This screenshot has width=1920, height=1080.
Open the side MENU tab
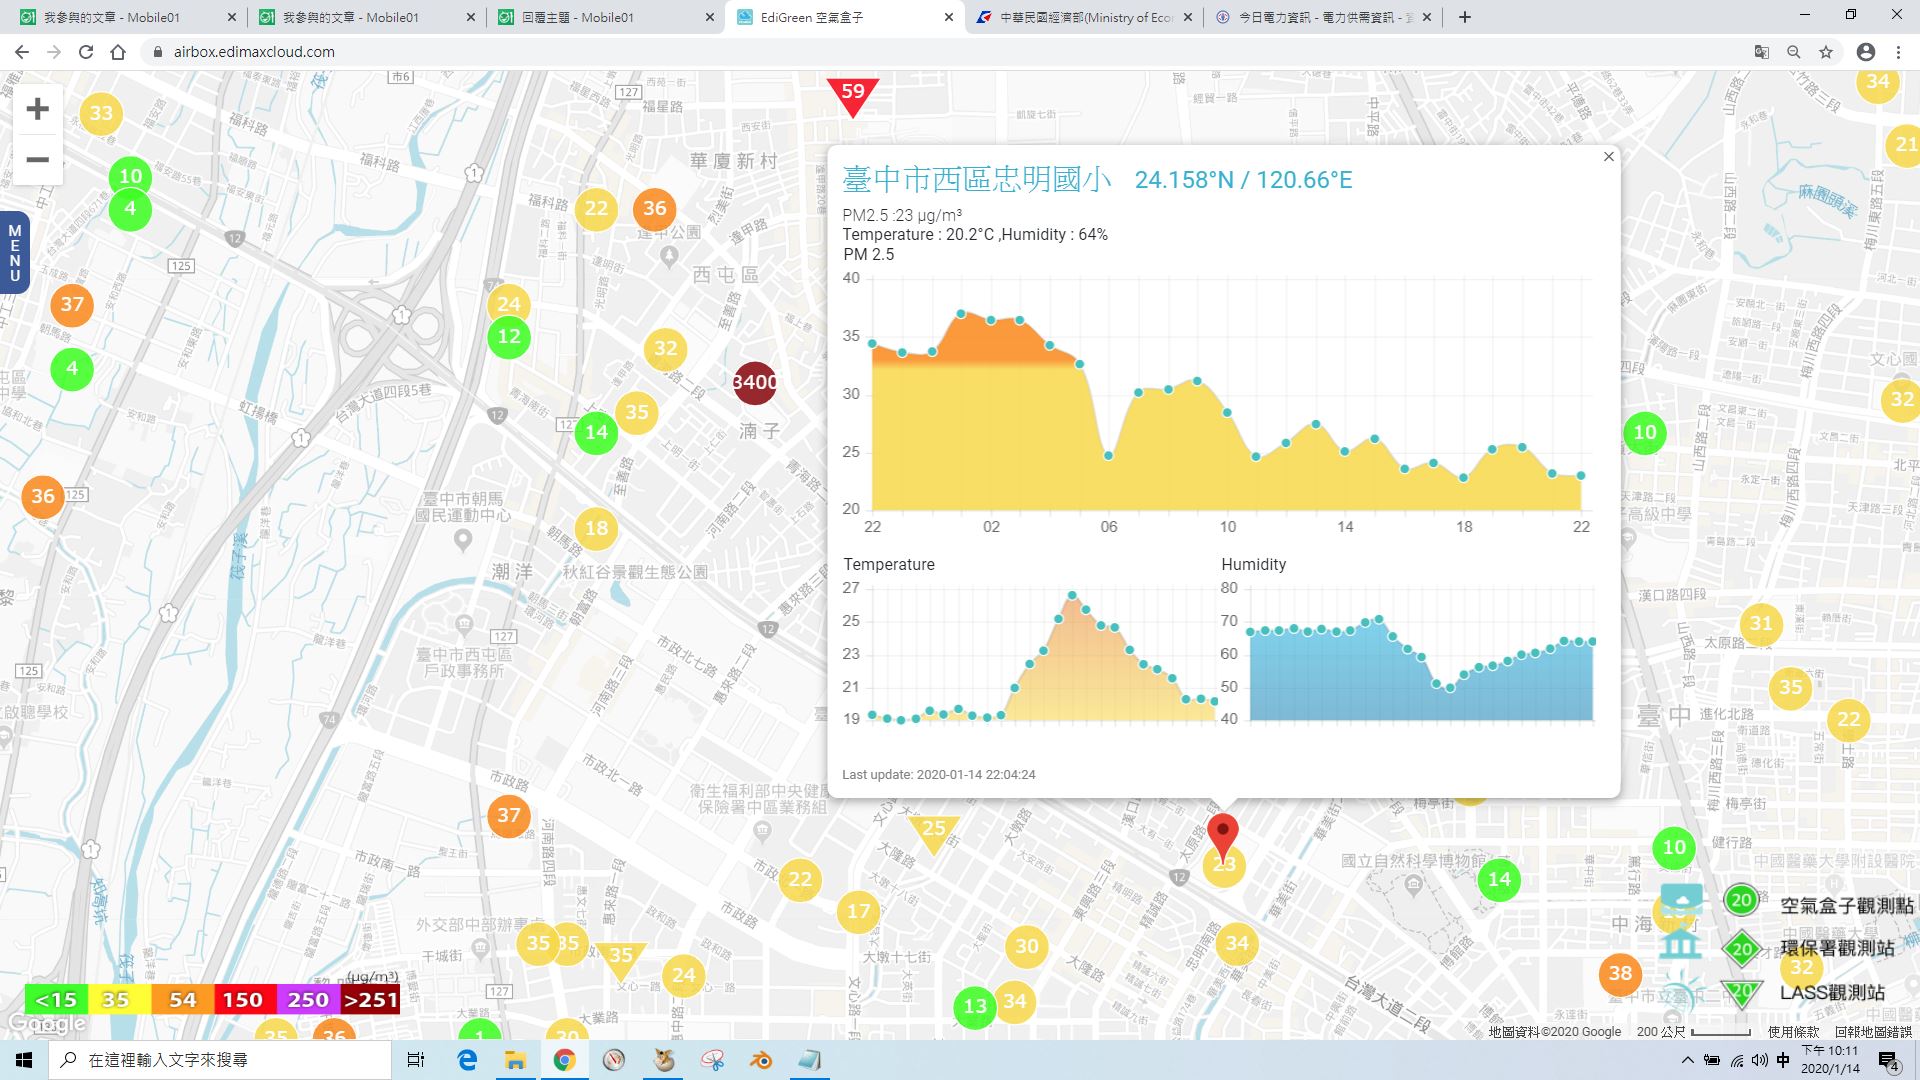(14, 253)
